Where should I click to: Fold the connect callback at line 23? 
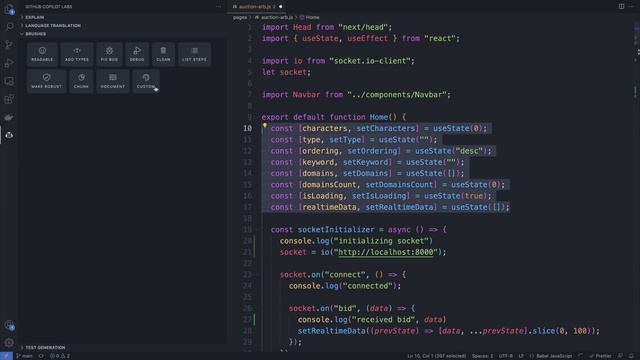(x=258, y=275)
